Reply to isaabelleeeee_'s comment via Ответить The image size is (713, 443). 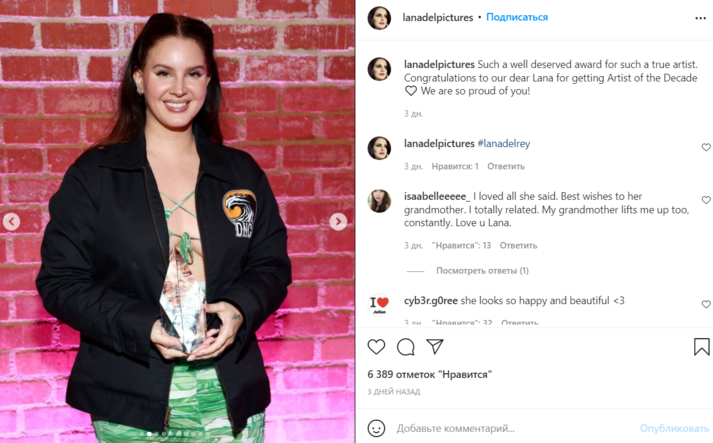pos(518,246)
